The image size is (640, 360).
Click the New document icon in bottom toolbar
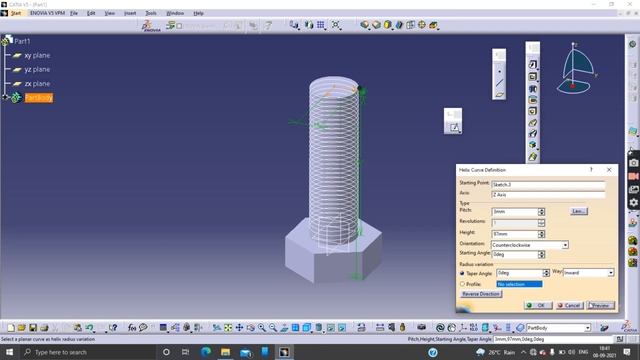(x=11, y=328)
